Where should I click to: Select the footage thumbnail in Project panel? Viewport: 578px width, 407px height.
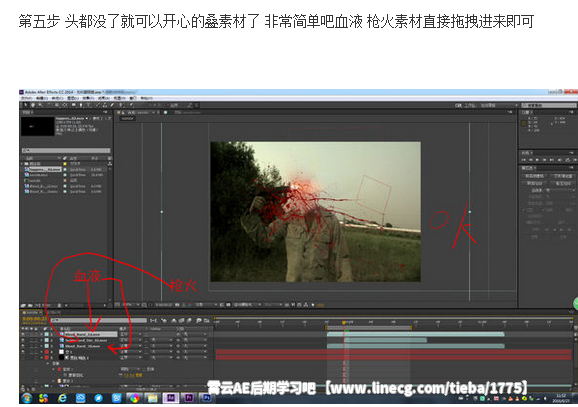(38, 126)
